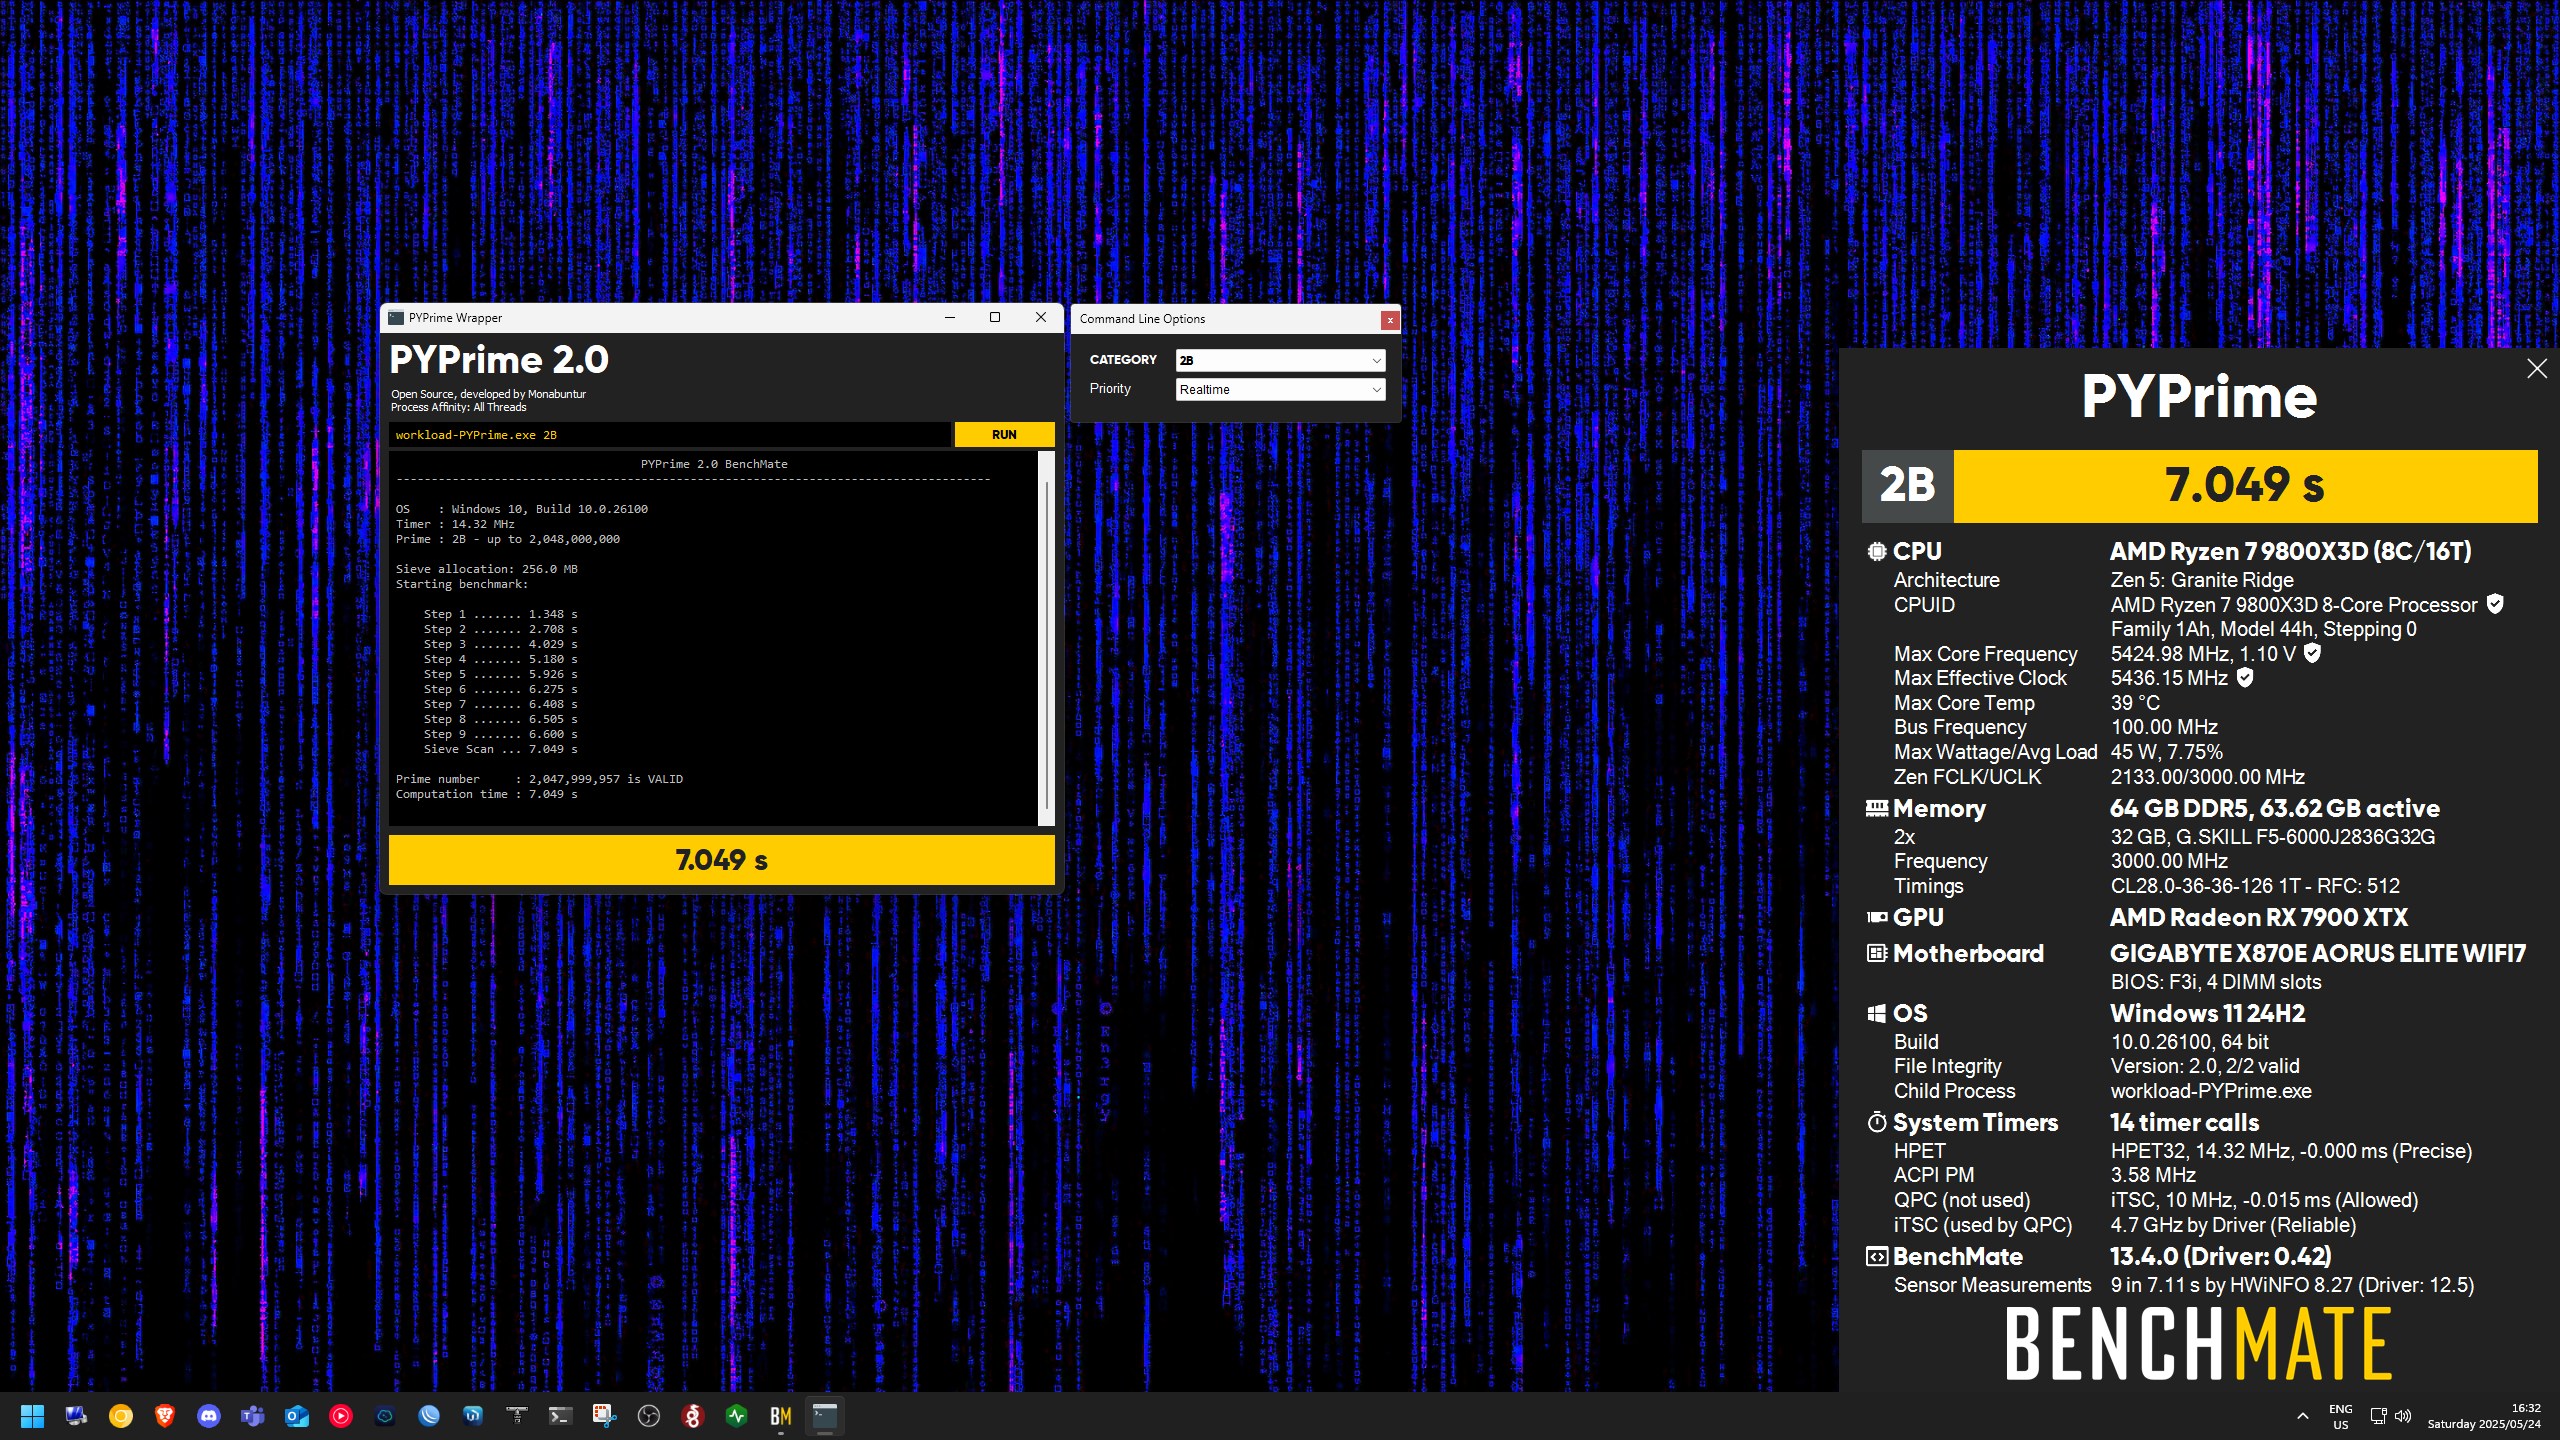2560x1440 pixels.
Task: Launch Brave browser from the taskbar
Action: pos(164,1416)
